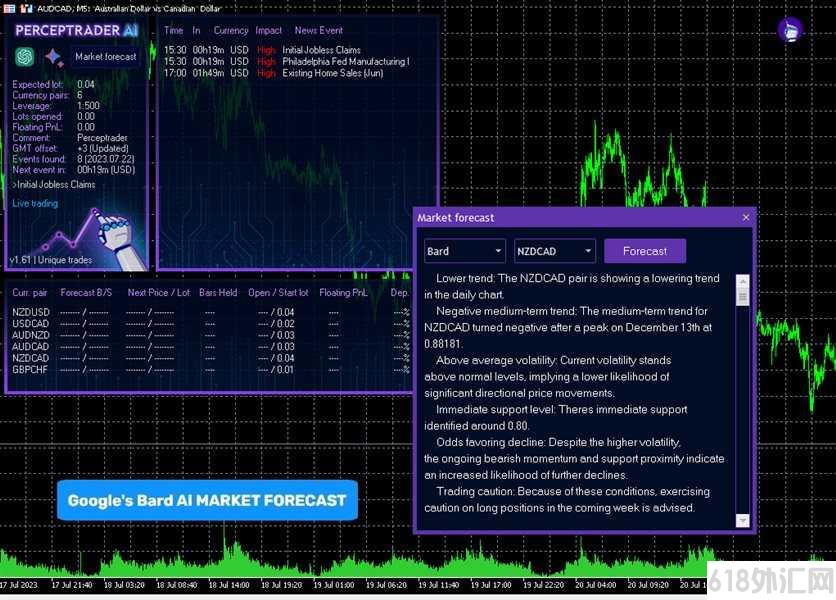
Task: Click the Google's Bard AI MARKET FORECAST banner
Action: (207, 500)
